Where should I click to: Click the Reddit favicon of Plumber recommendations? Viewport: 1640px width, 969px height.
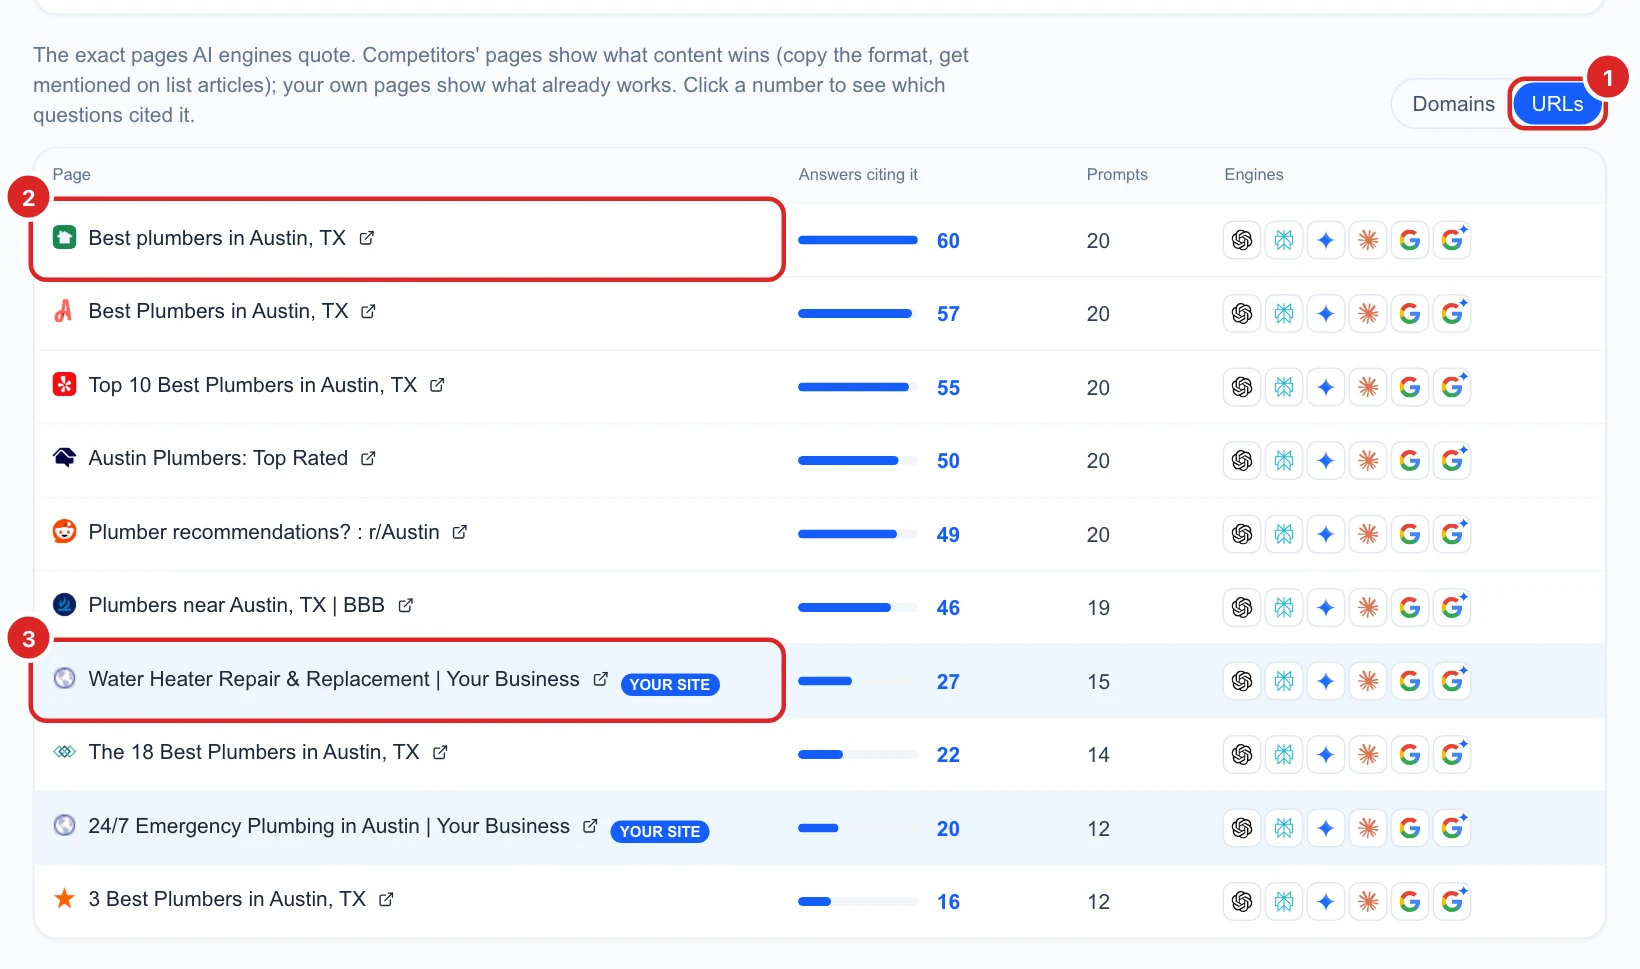64,531
